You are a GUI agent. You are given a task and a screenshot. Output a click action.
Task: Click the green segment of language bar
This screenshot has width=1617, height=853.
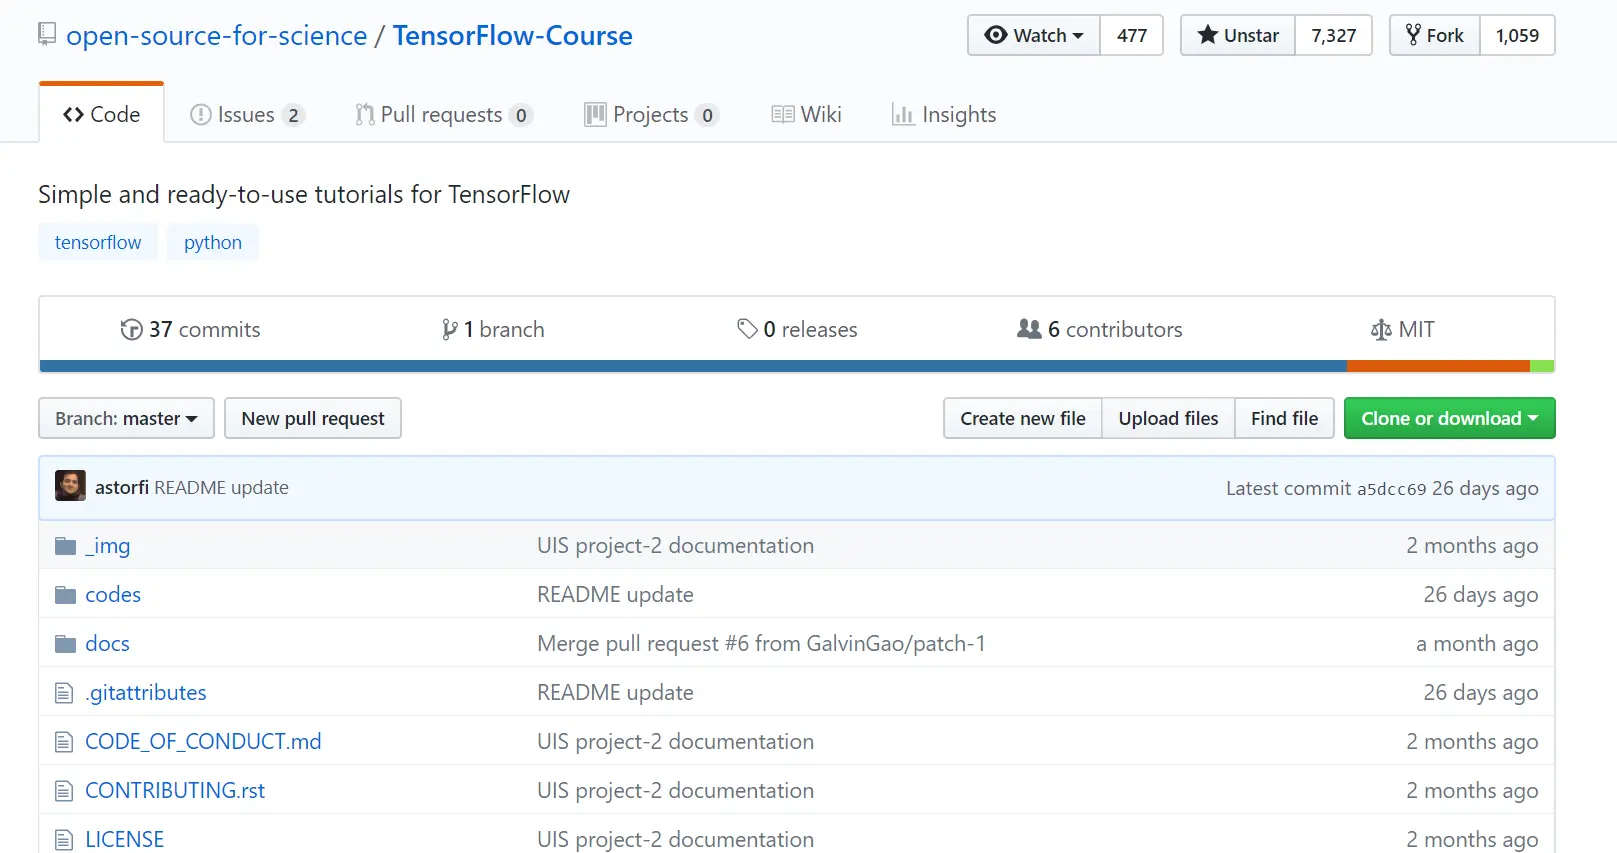tap(1542, 366)
